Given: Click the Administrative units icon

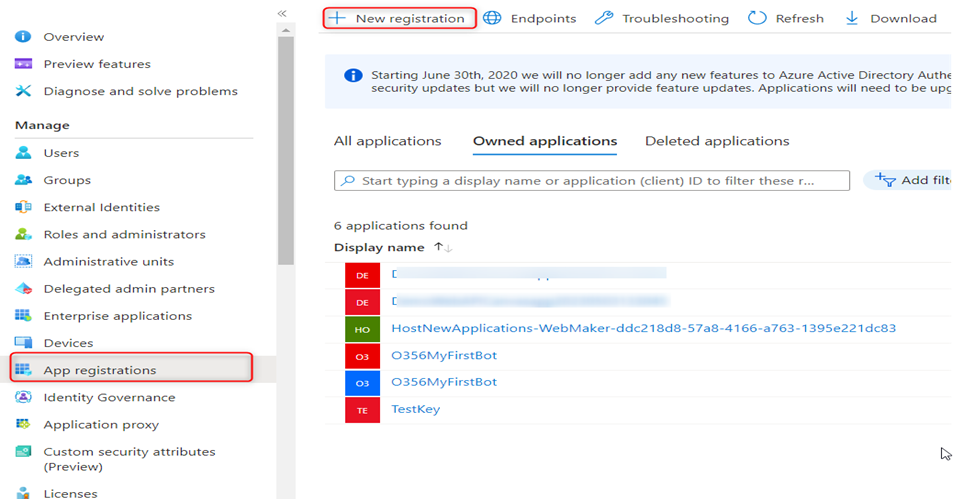Looking at the screenshot, I should (x=23, y=261).
